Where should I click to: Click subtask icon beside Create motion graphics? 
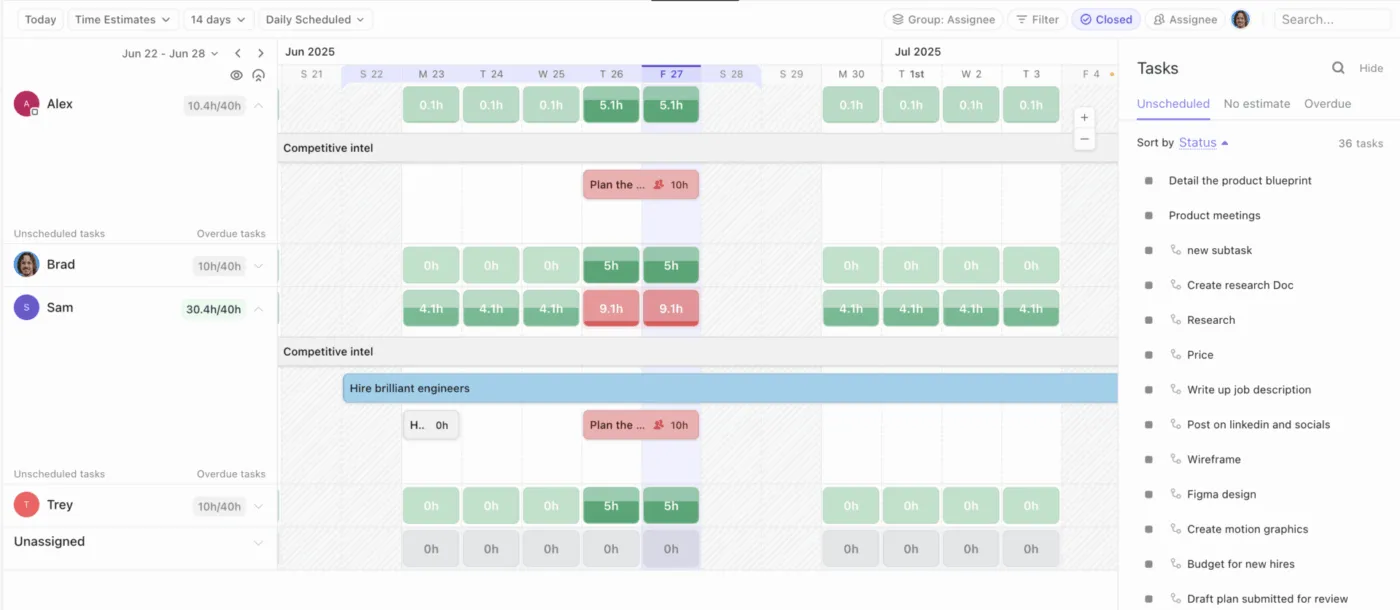click(1176, 529)
